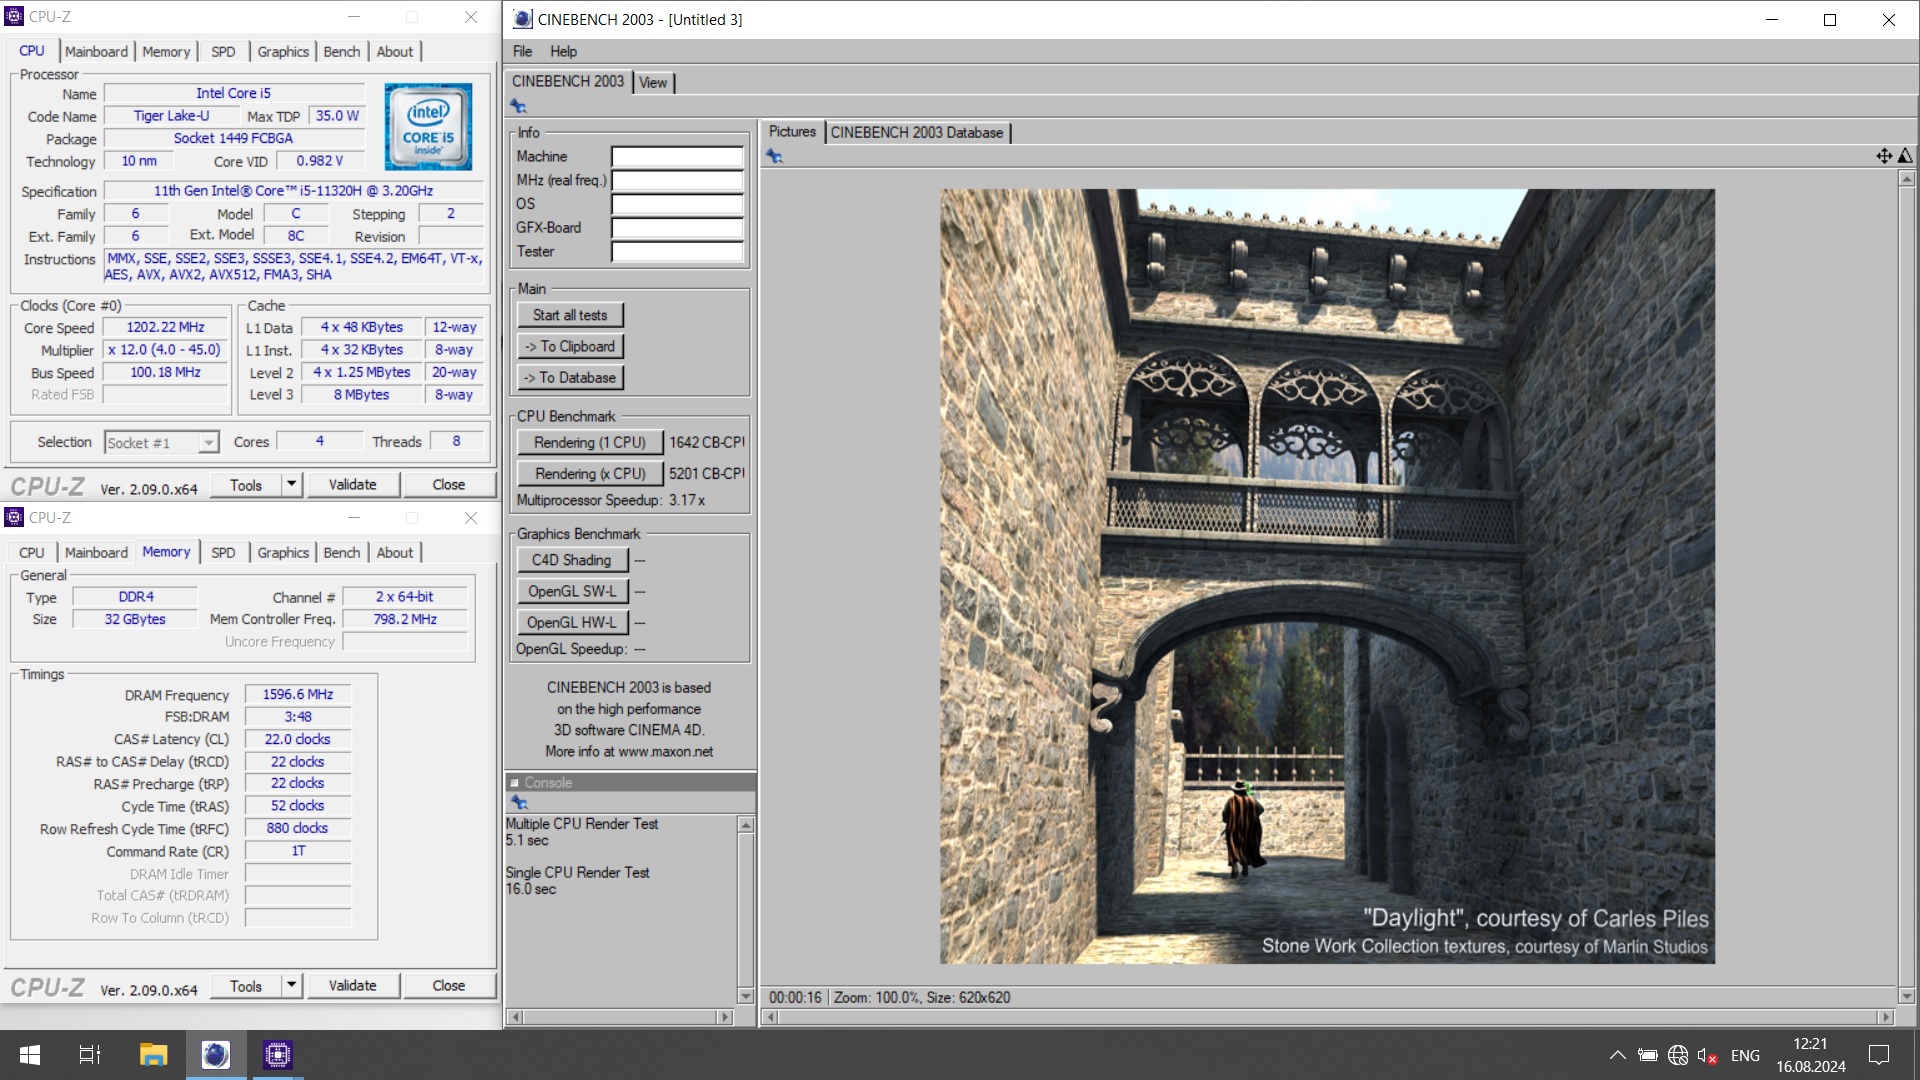
Task: Open Graphics tab in top CPU-Z window
Action: coord(283,51)
